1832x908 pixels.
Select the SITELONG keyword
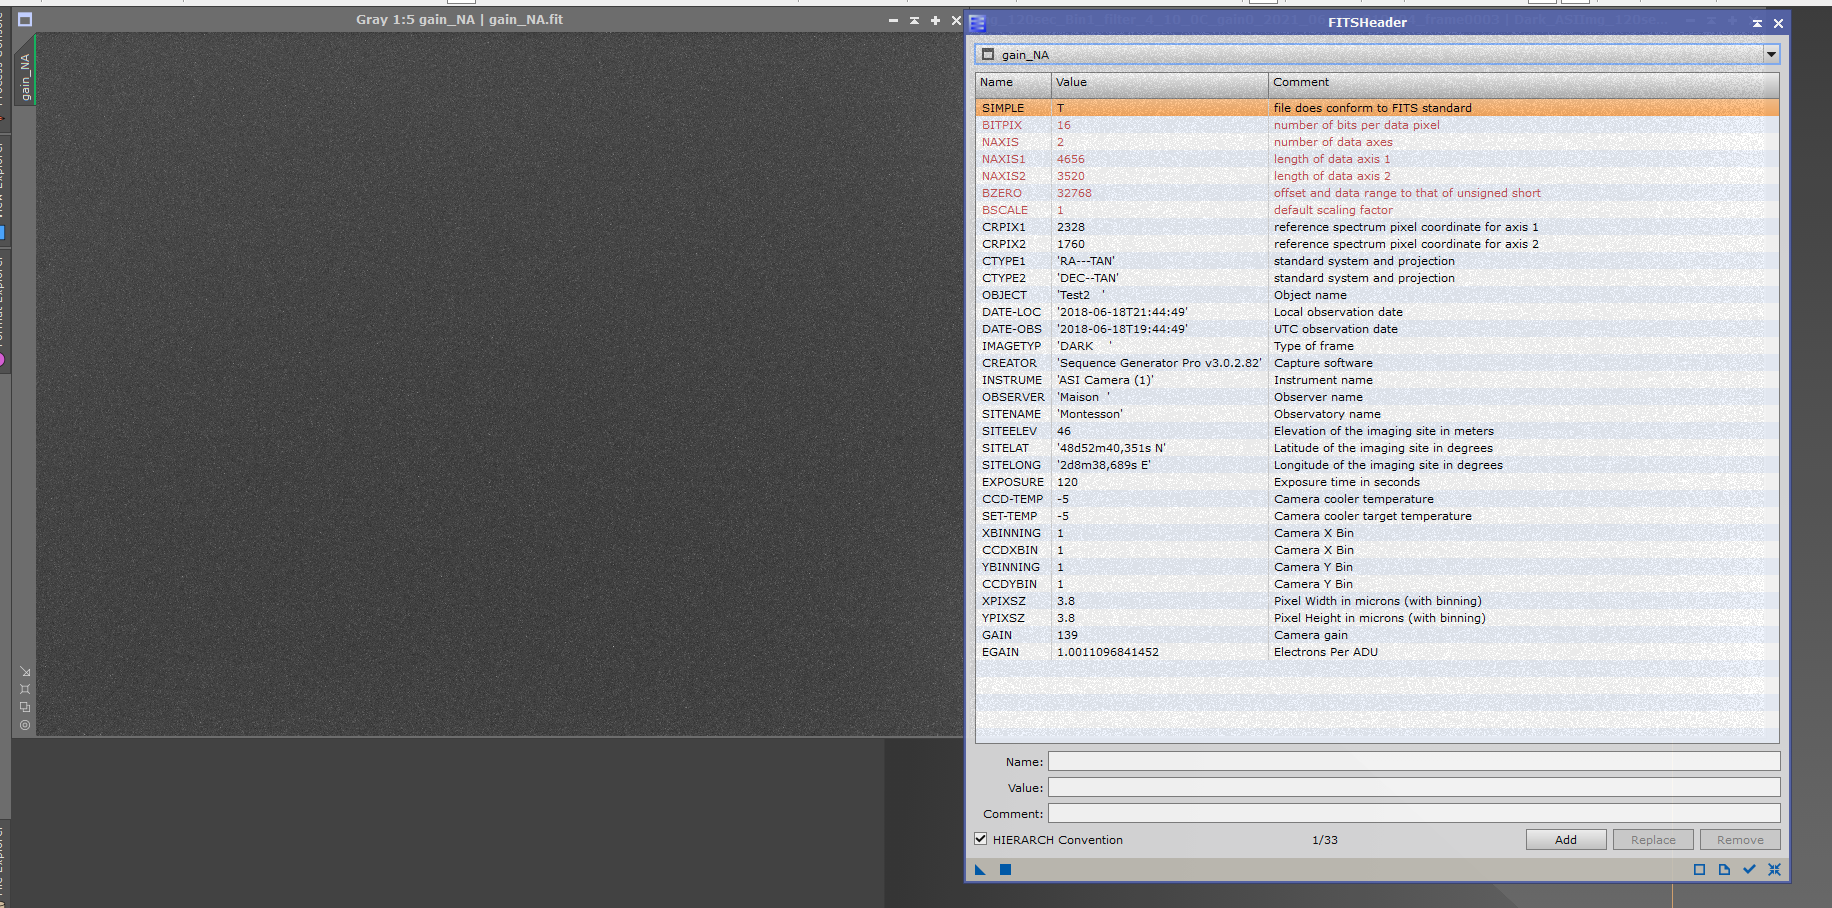pyautogui.click(x=1012, y=465)
